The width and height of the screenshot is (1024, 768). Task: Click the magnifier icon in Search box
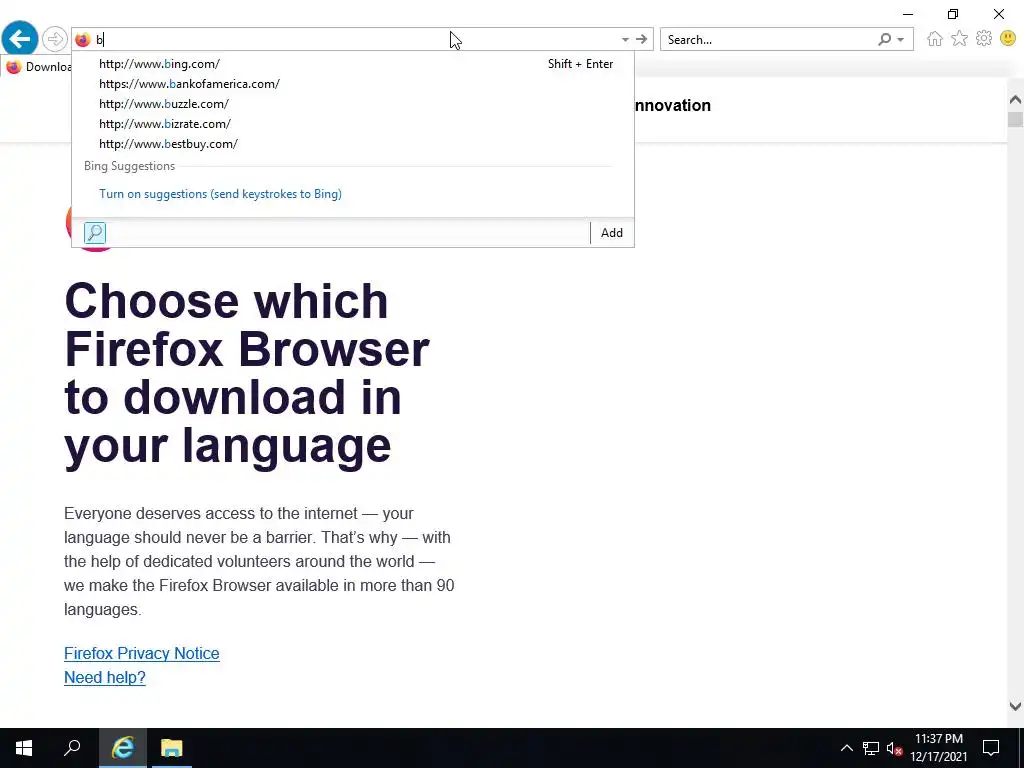pos(884,40)
